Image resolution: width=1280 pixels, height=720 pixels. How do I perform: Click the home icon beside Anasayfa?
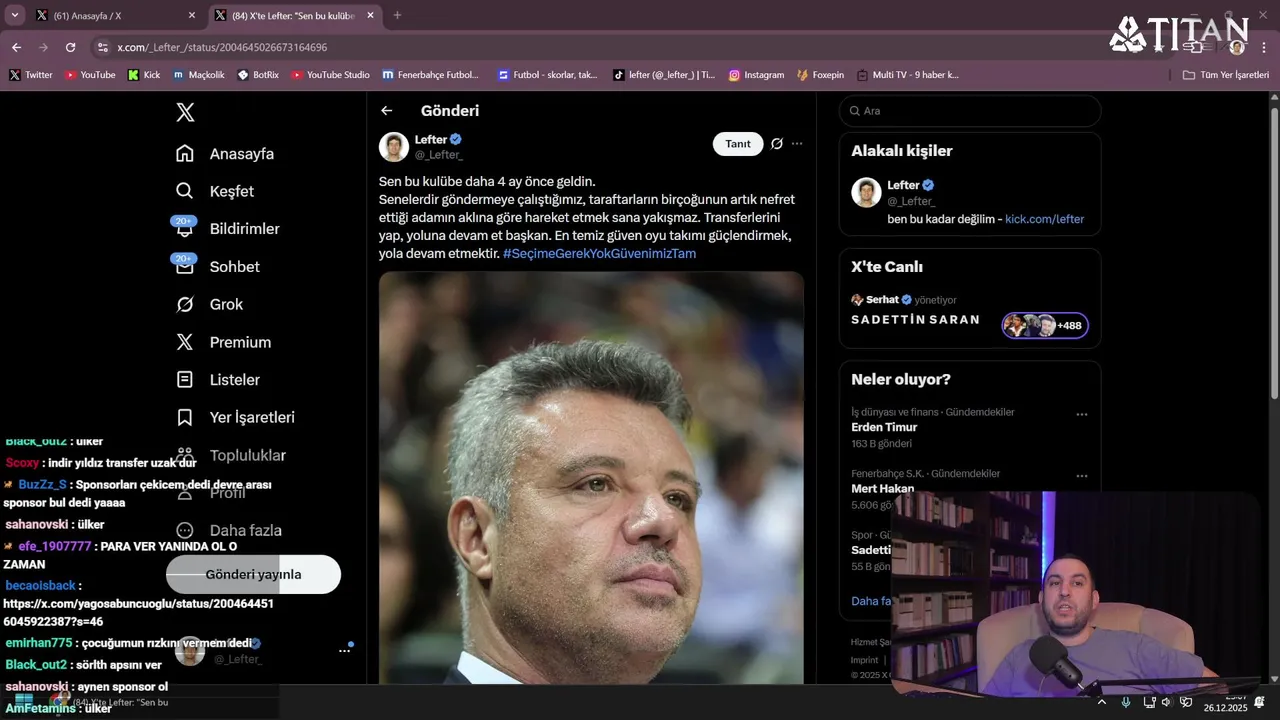185,153
